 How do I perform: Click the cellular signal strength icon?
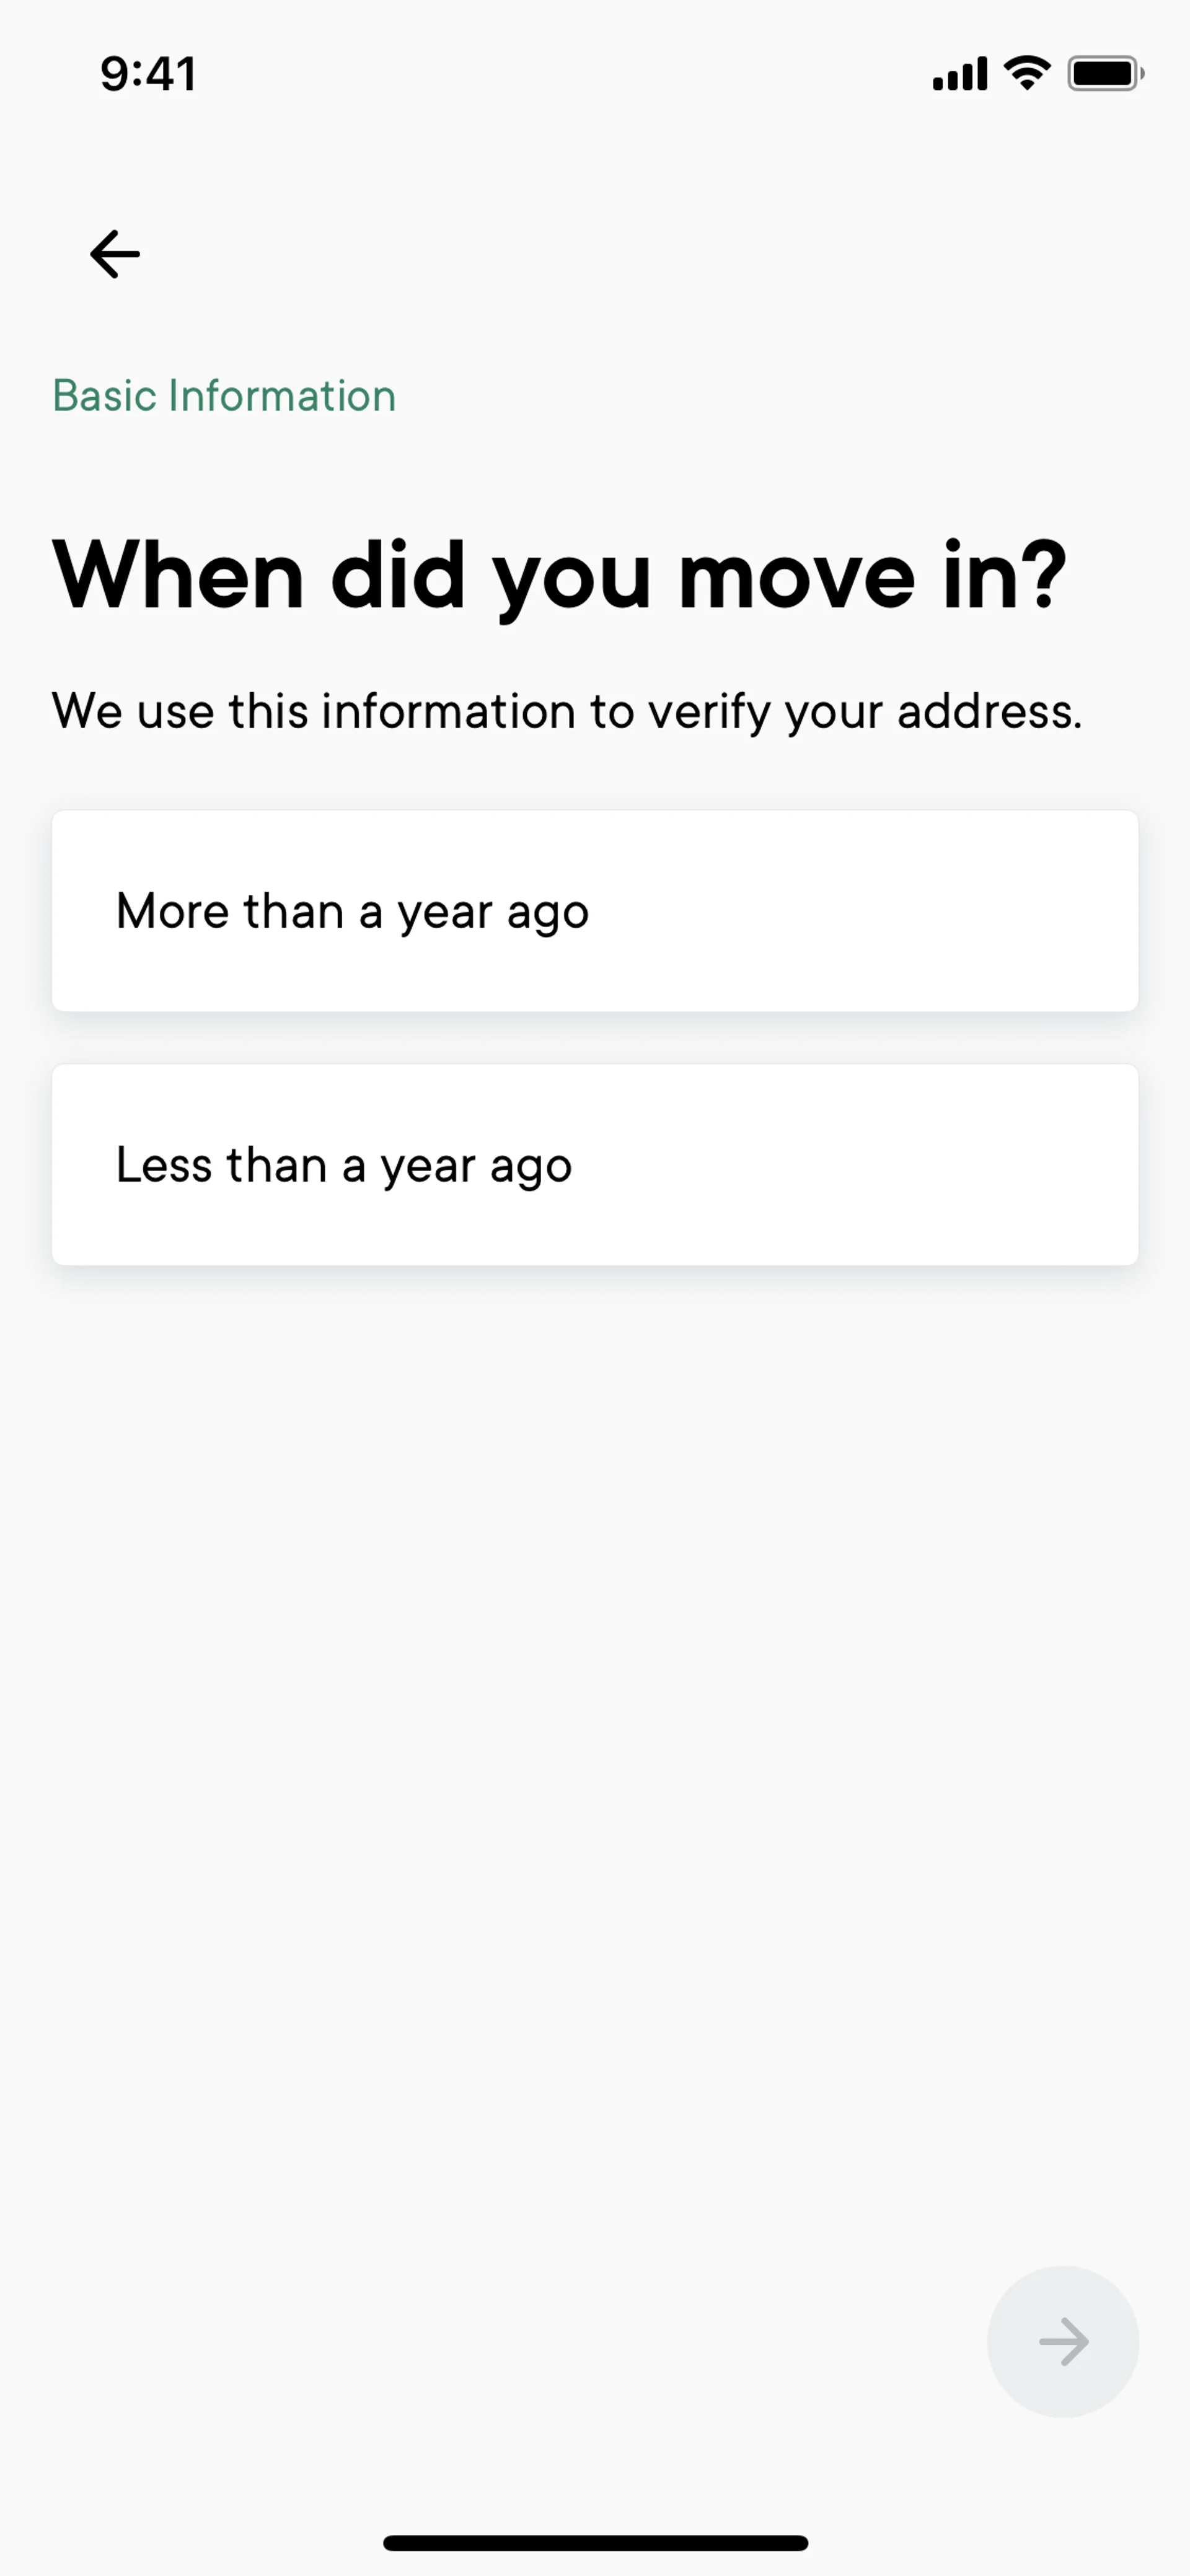tap(959, 74)
